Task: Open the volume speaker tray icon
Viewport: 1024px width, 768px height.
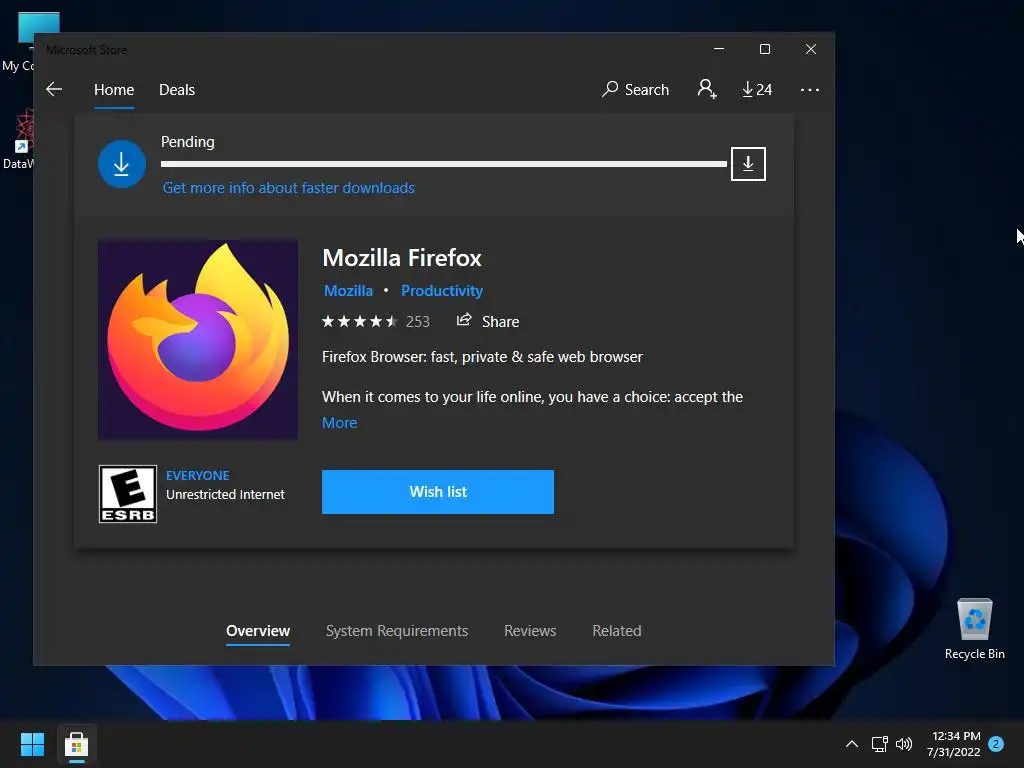Action: (904, 744)
